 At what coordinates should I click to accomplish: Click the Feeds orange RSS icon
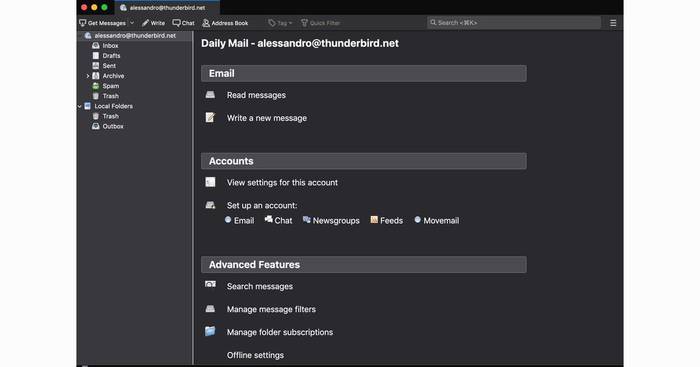[x=374, y=220]
